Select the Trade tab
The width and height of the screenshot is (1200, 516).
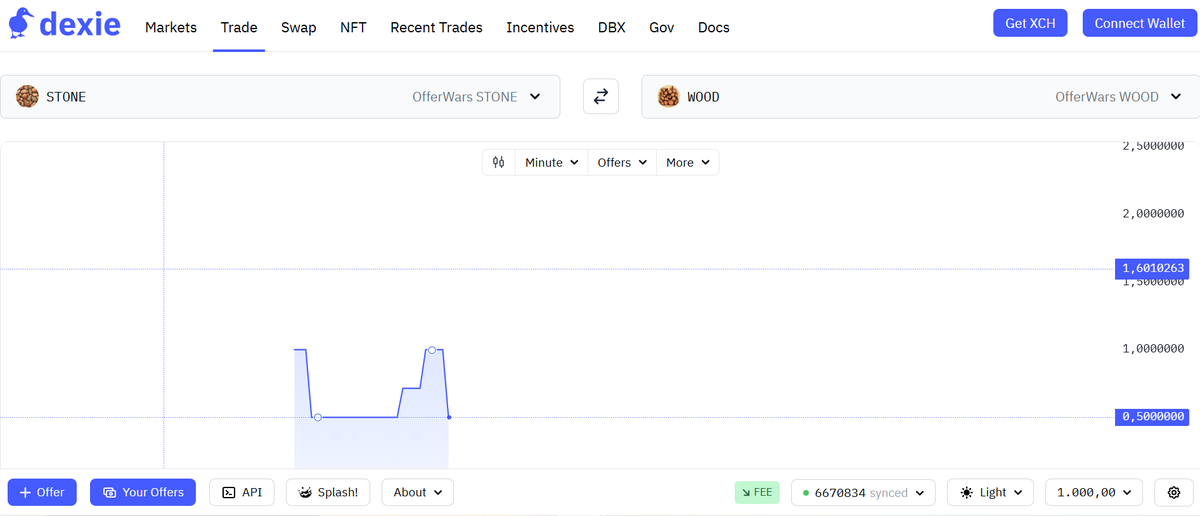pyautogui.click(x=239, y=27)
